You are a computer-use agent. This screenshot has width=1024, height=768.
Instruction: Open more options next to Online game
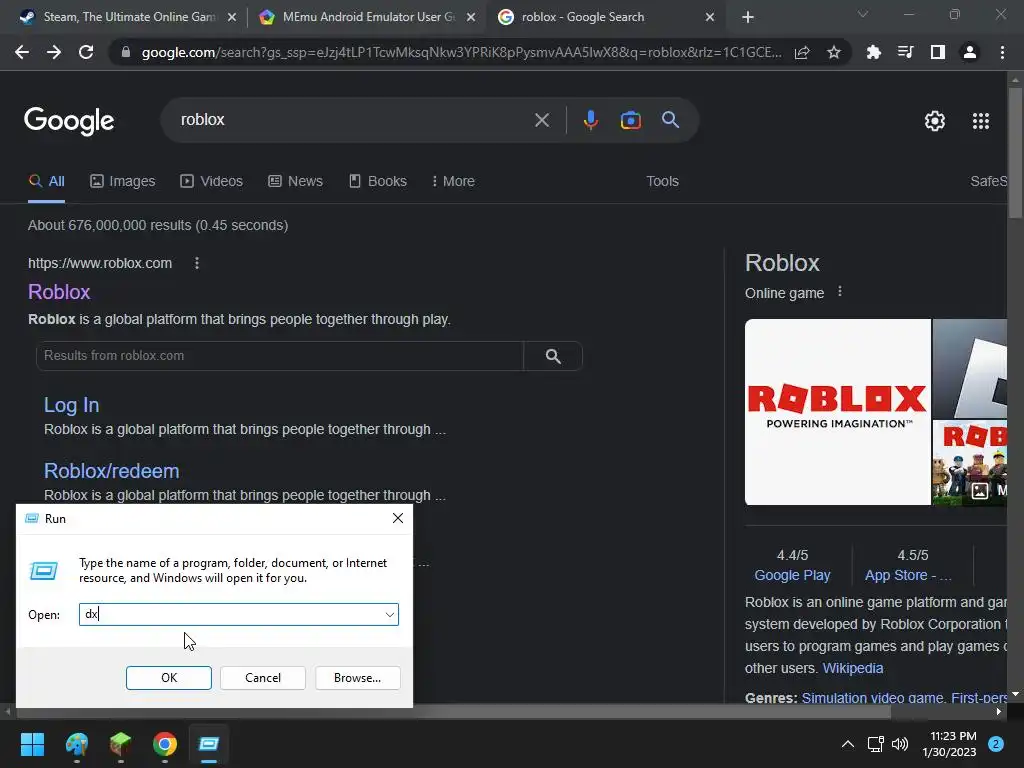click(840, 292)
